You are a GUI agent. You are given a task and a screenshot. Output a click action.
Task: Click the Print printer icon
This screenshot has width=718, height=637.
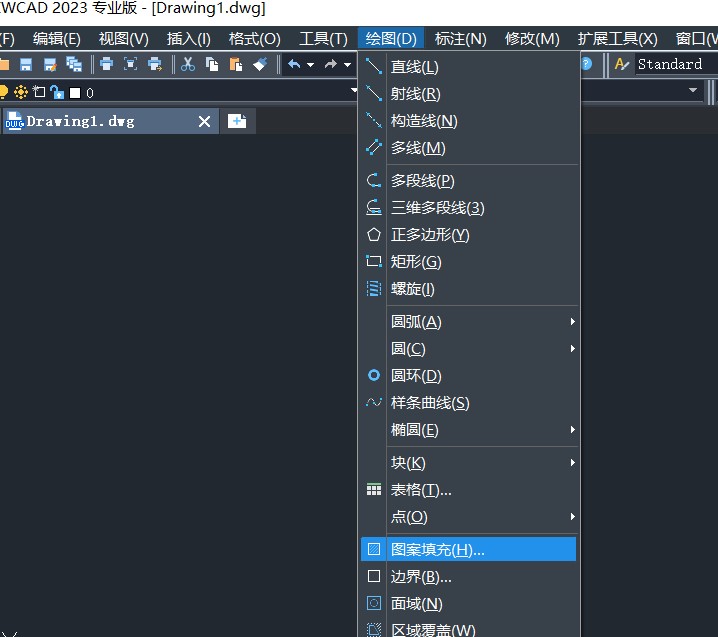pyautogui.click(x=106, y=64)
